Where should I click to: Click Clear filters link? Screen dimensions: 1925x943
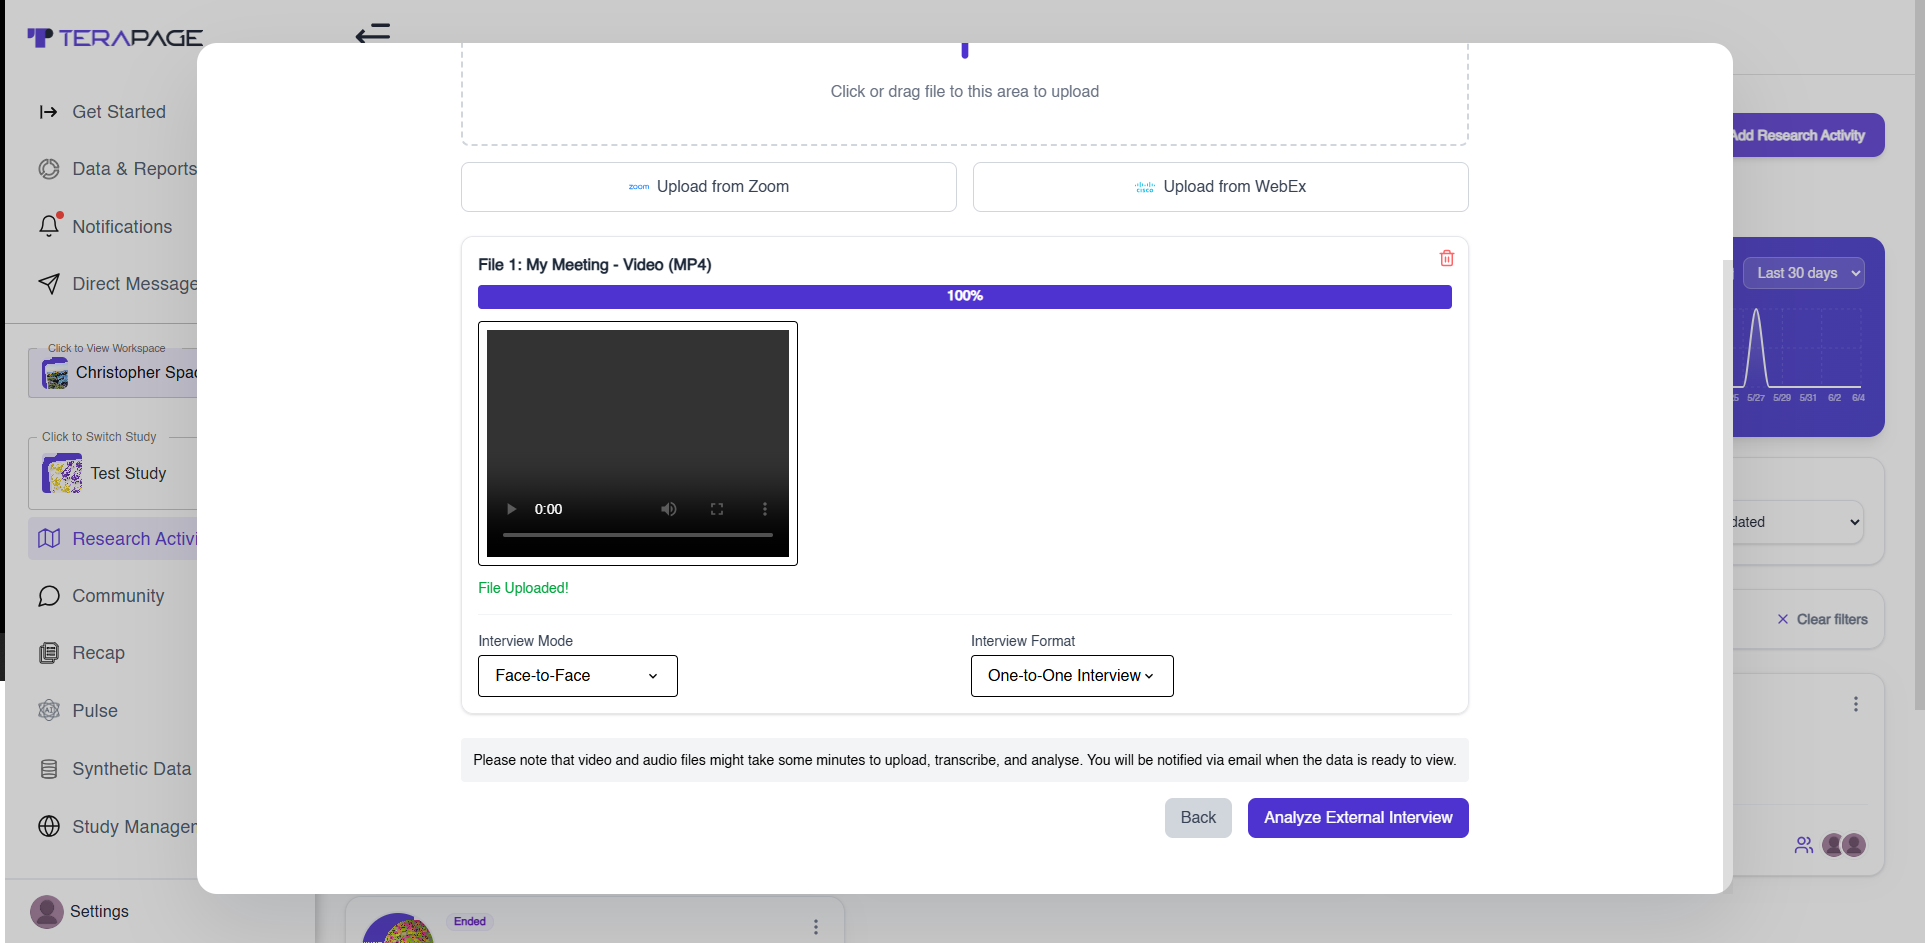click(x=1822, y=620)
